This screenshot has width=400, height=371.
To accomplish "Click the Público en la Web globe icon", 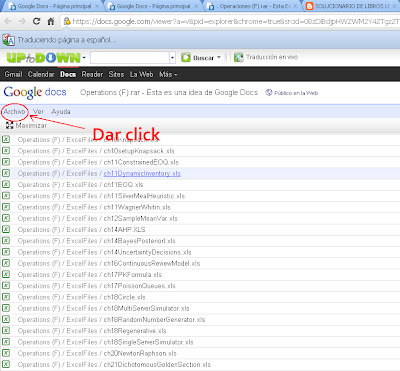I will [269, 93].
